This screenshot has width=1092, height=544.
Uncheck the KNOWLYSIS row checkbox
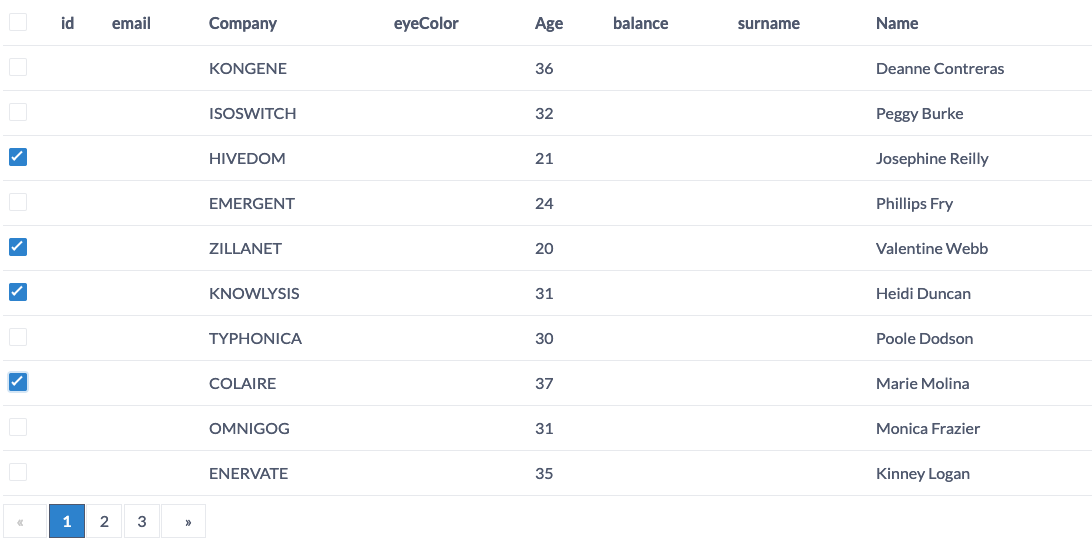coord(17,292)
